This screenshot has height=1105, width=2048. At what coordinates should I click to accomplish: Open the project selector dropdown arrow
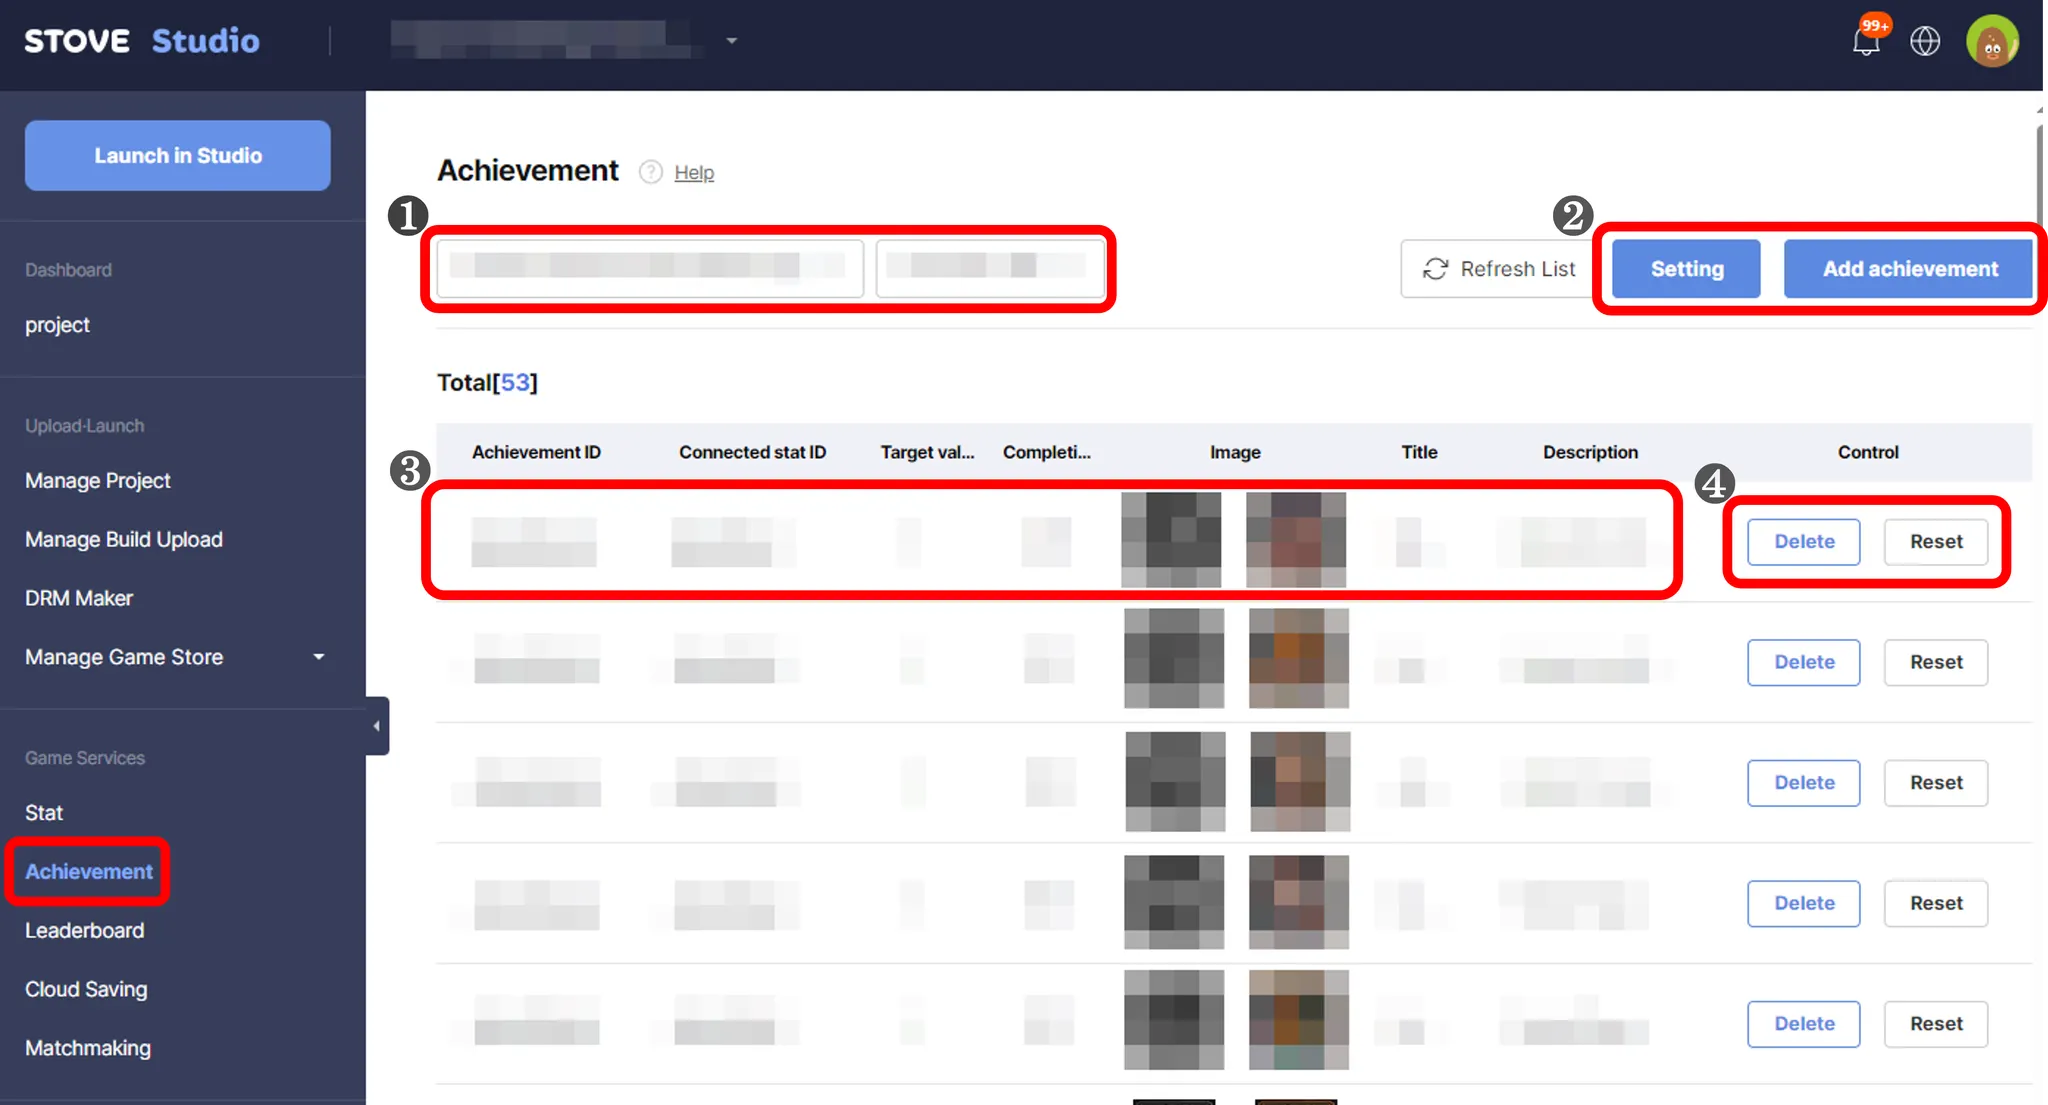(x=732, y=41)
